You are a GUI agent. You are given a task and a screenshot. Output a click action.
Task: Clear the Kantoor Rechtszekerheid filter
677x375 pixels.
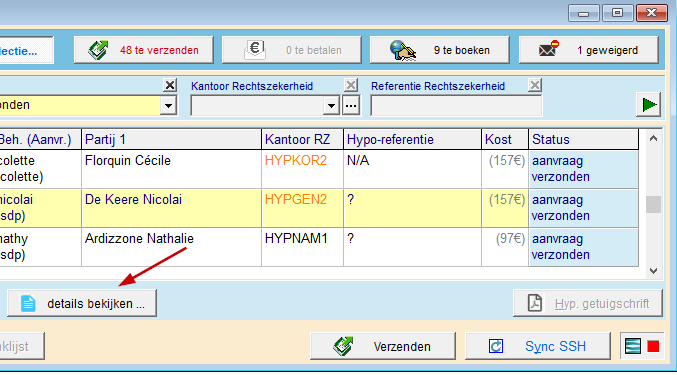click(351, 85)
